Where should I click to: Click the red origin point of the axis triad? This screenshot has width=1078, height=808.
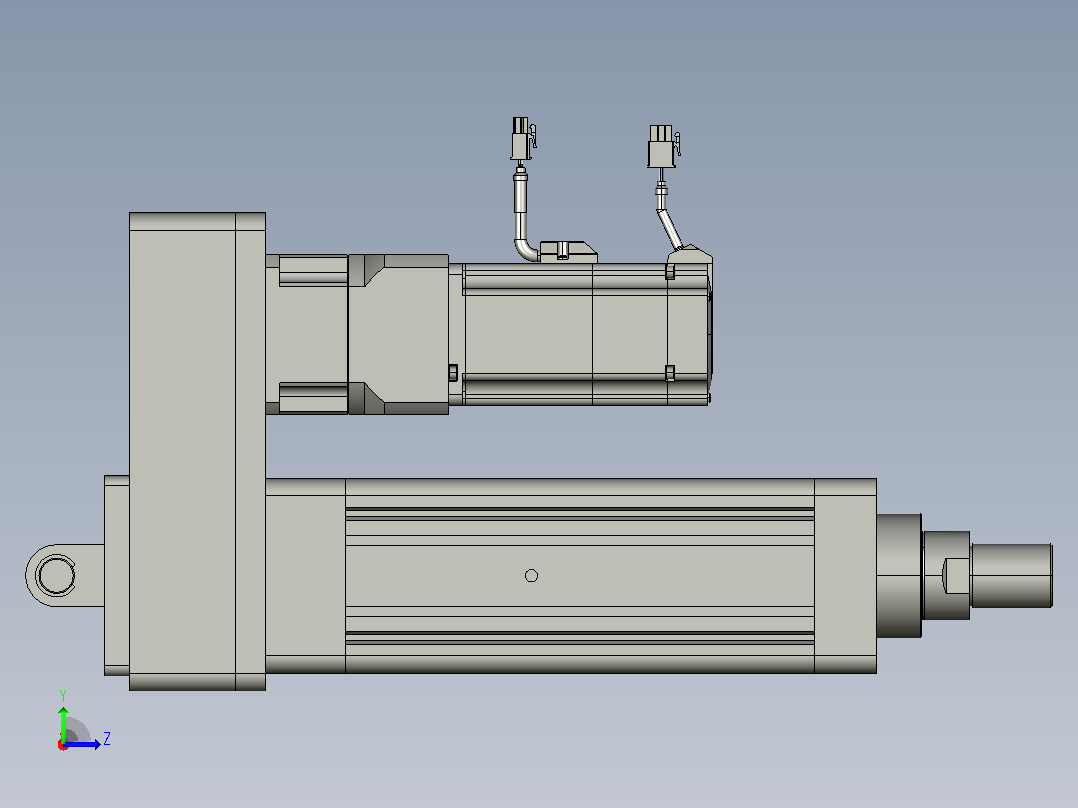click(63, 745)
